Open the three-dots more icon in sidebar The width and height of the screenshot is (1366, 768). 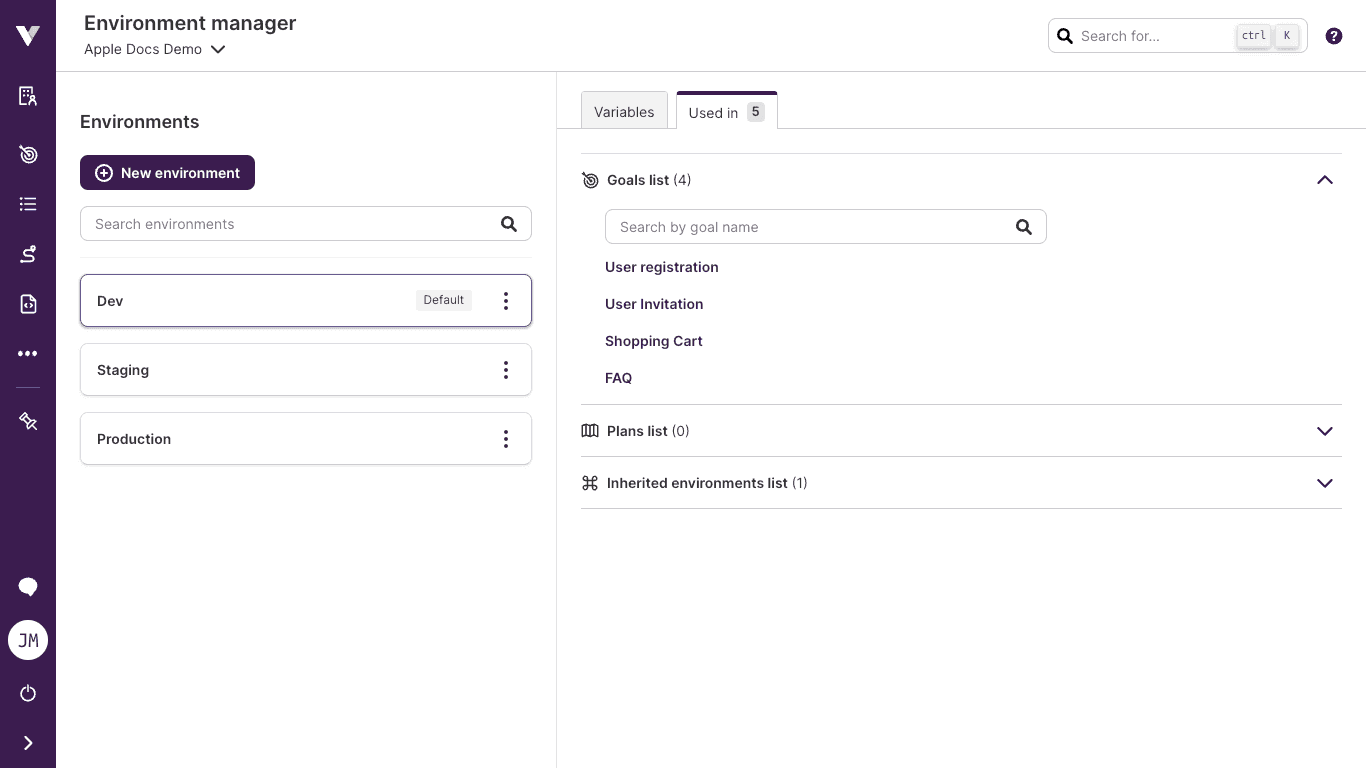[28, 354]
